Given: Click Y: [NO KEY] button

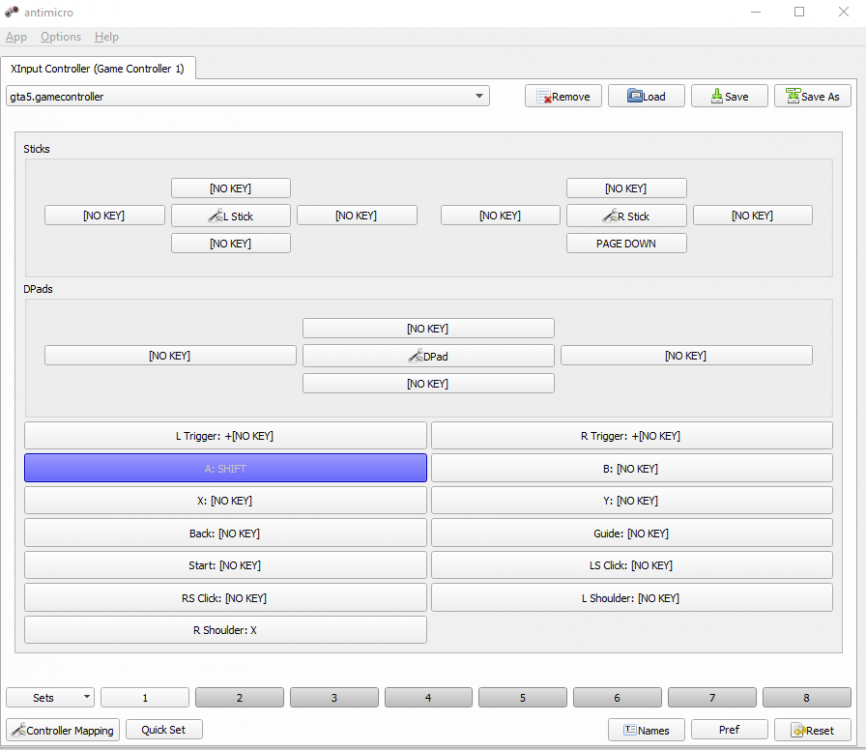Looking at the screenshot, I should [631, 500].
